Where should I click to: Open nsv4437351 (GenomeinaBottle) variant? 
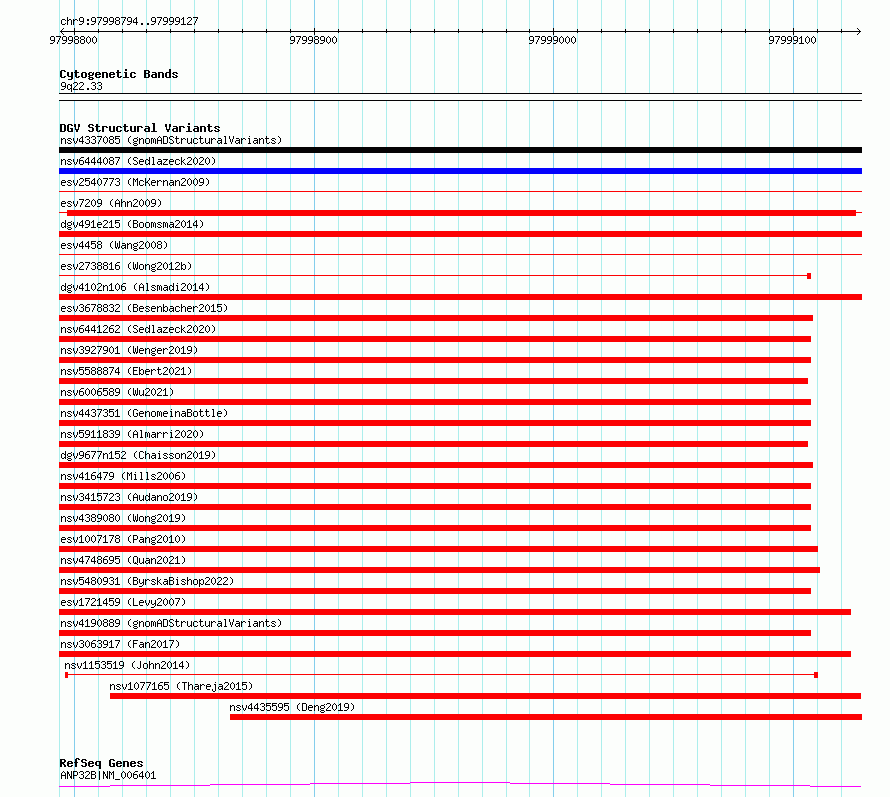[144, 413]
